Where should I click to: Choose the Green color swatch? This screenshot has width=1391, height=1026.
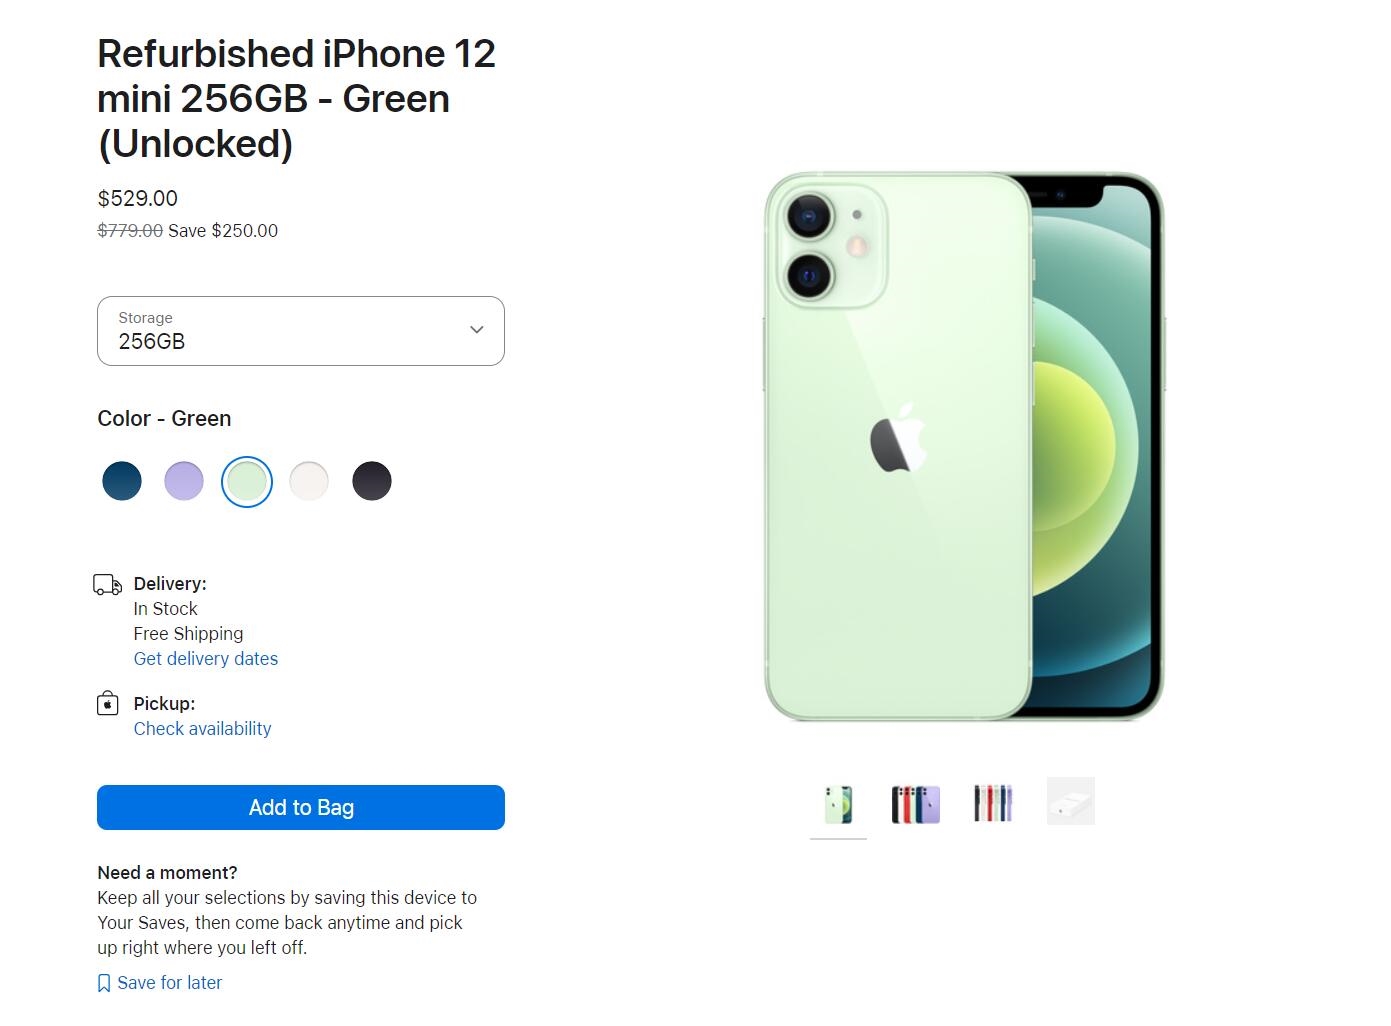pyautogui.click(x=247, y=481)
